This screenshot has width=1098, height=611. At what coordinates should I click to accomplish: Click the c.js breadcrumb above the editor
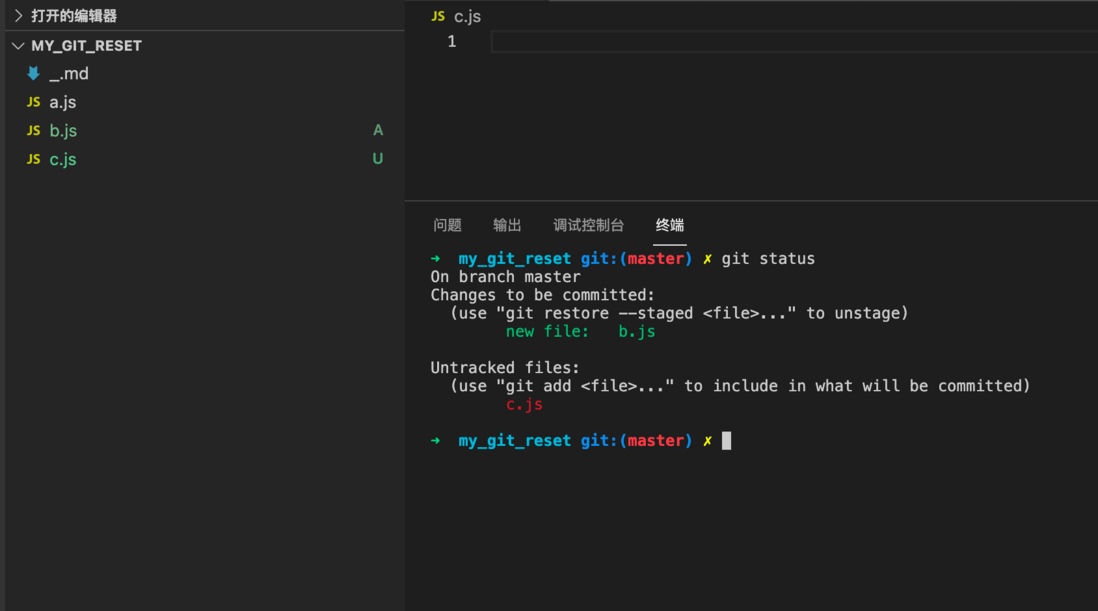[x=467, y=16]
